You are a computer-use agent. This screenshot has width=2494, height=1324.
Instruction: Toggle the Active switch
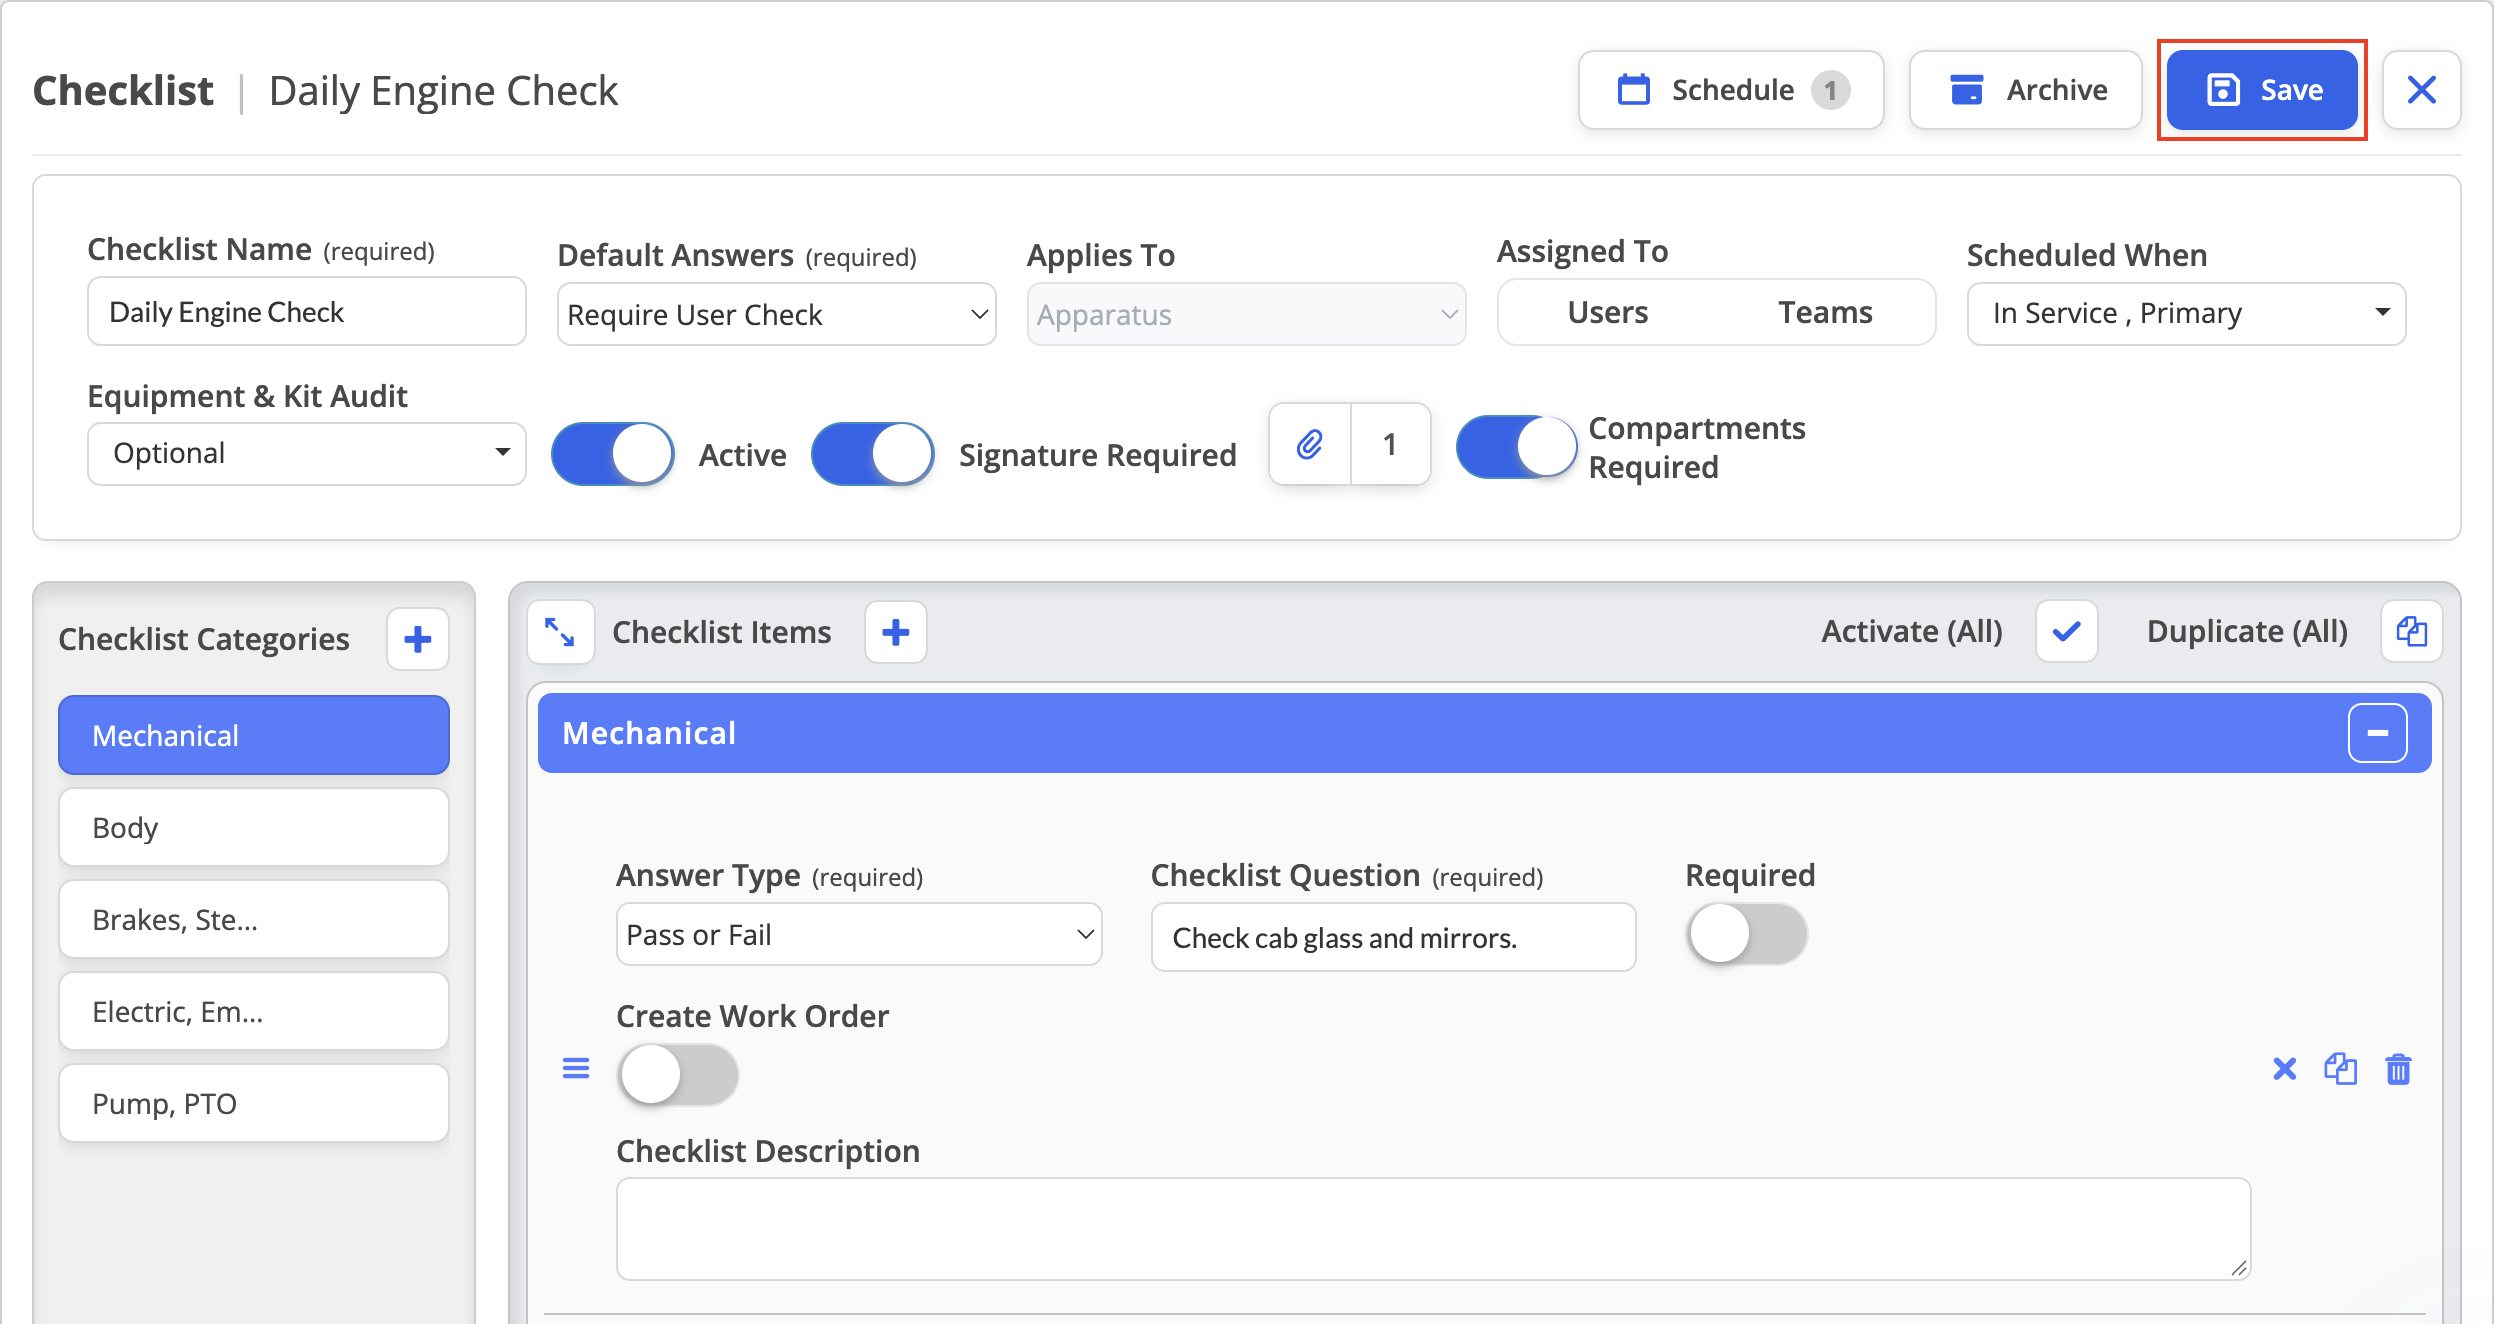613,454
